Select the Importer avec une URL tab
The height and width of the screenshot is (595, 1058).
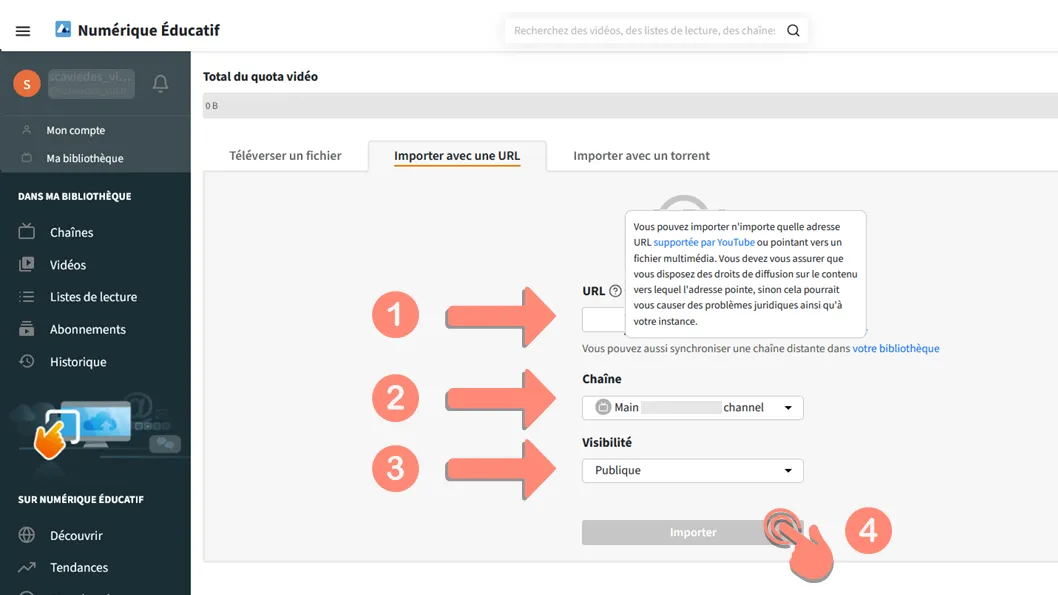tap(457, 156)
